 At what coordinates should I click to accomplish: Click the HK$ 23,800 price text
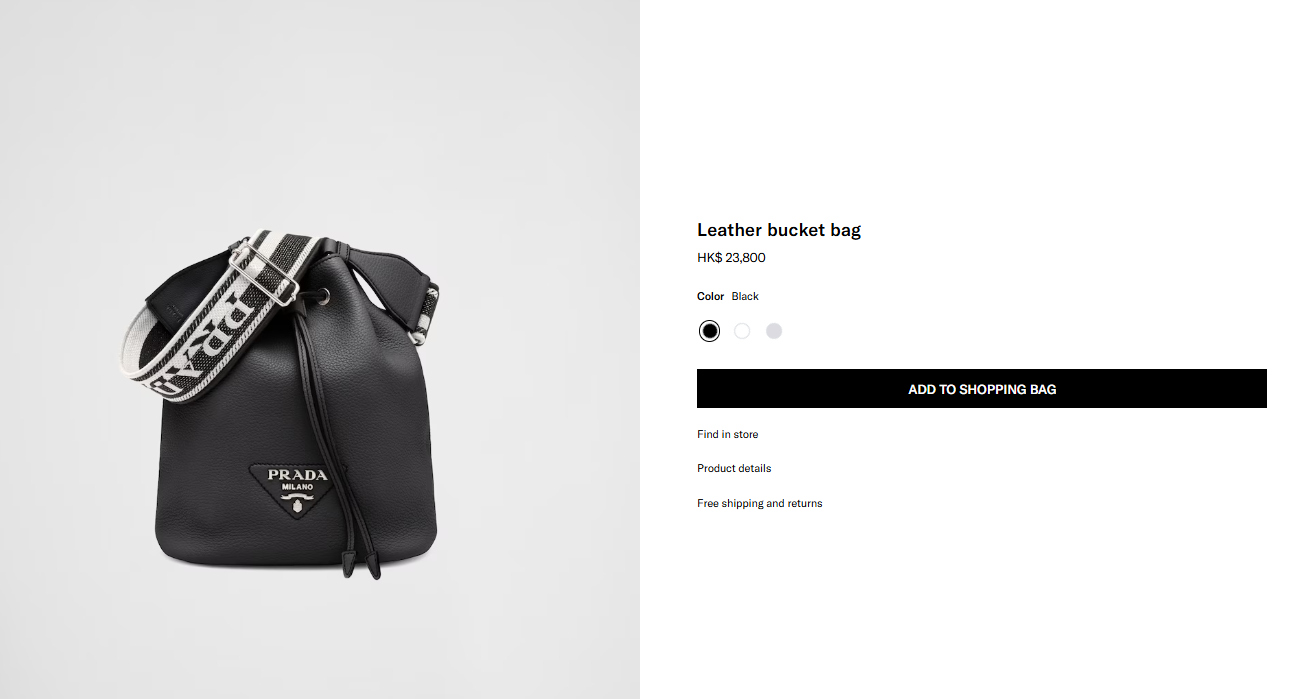731,258
